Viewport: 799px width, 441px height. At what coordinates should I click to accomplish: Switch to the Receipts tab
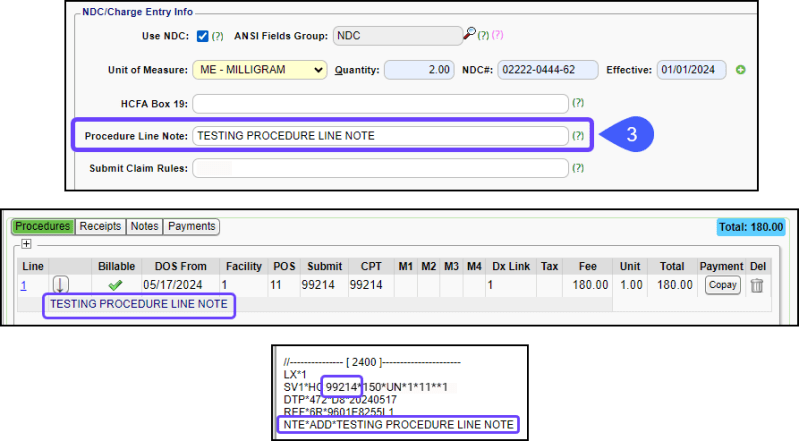100,226
